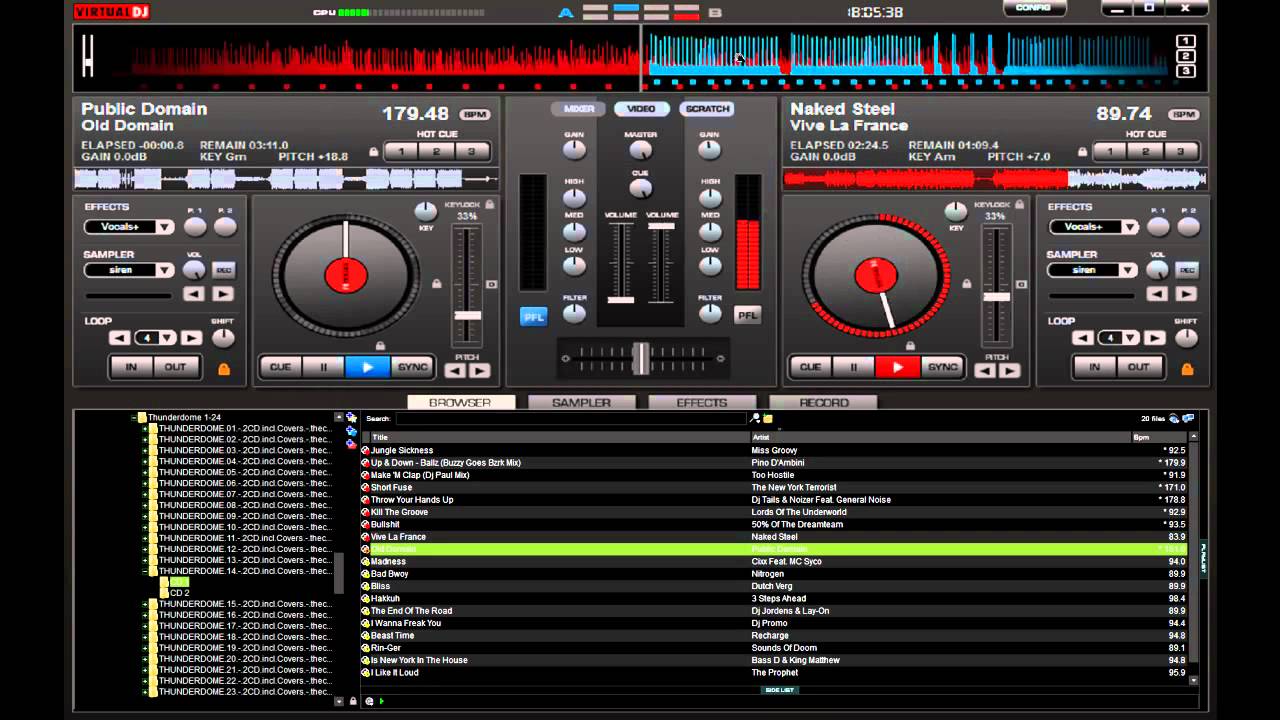
Task: Double the right deck loop with the right arrow
Action: 1154,338
